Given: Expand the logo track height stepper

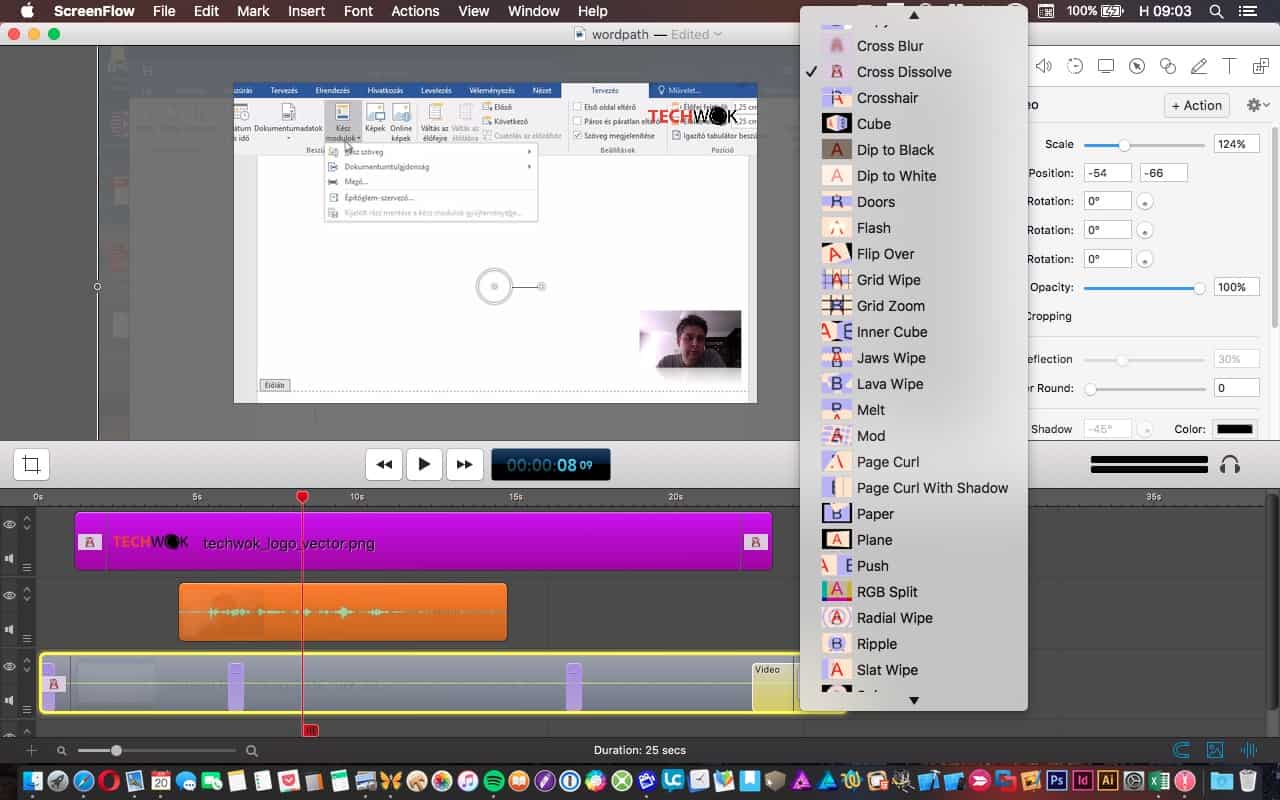Looking at the screenshot, I should pyautogui.click(x=27, y=524).
